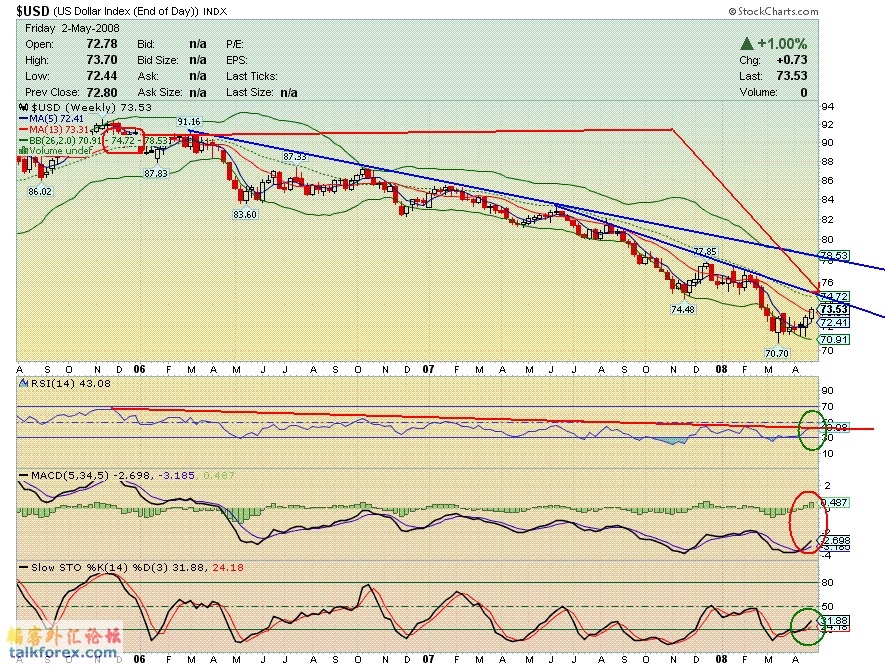Image resolution: width=885 pixels, height=668 pixels.
Task: Click the 06 year label under price chart
Action: coord(139,369)
